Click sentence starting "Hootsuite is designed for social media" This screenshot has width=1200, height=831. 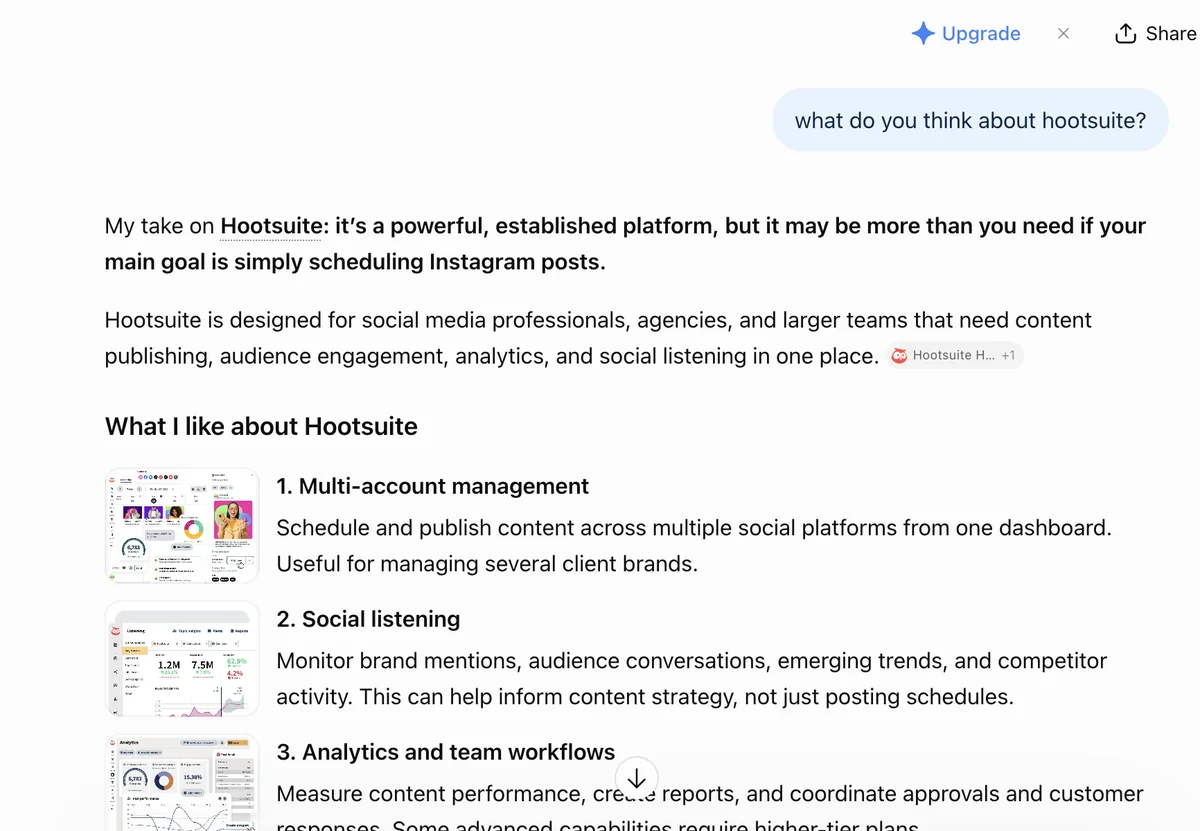pos(598,338)
